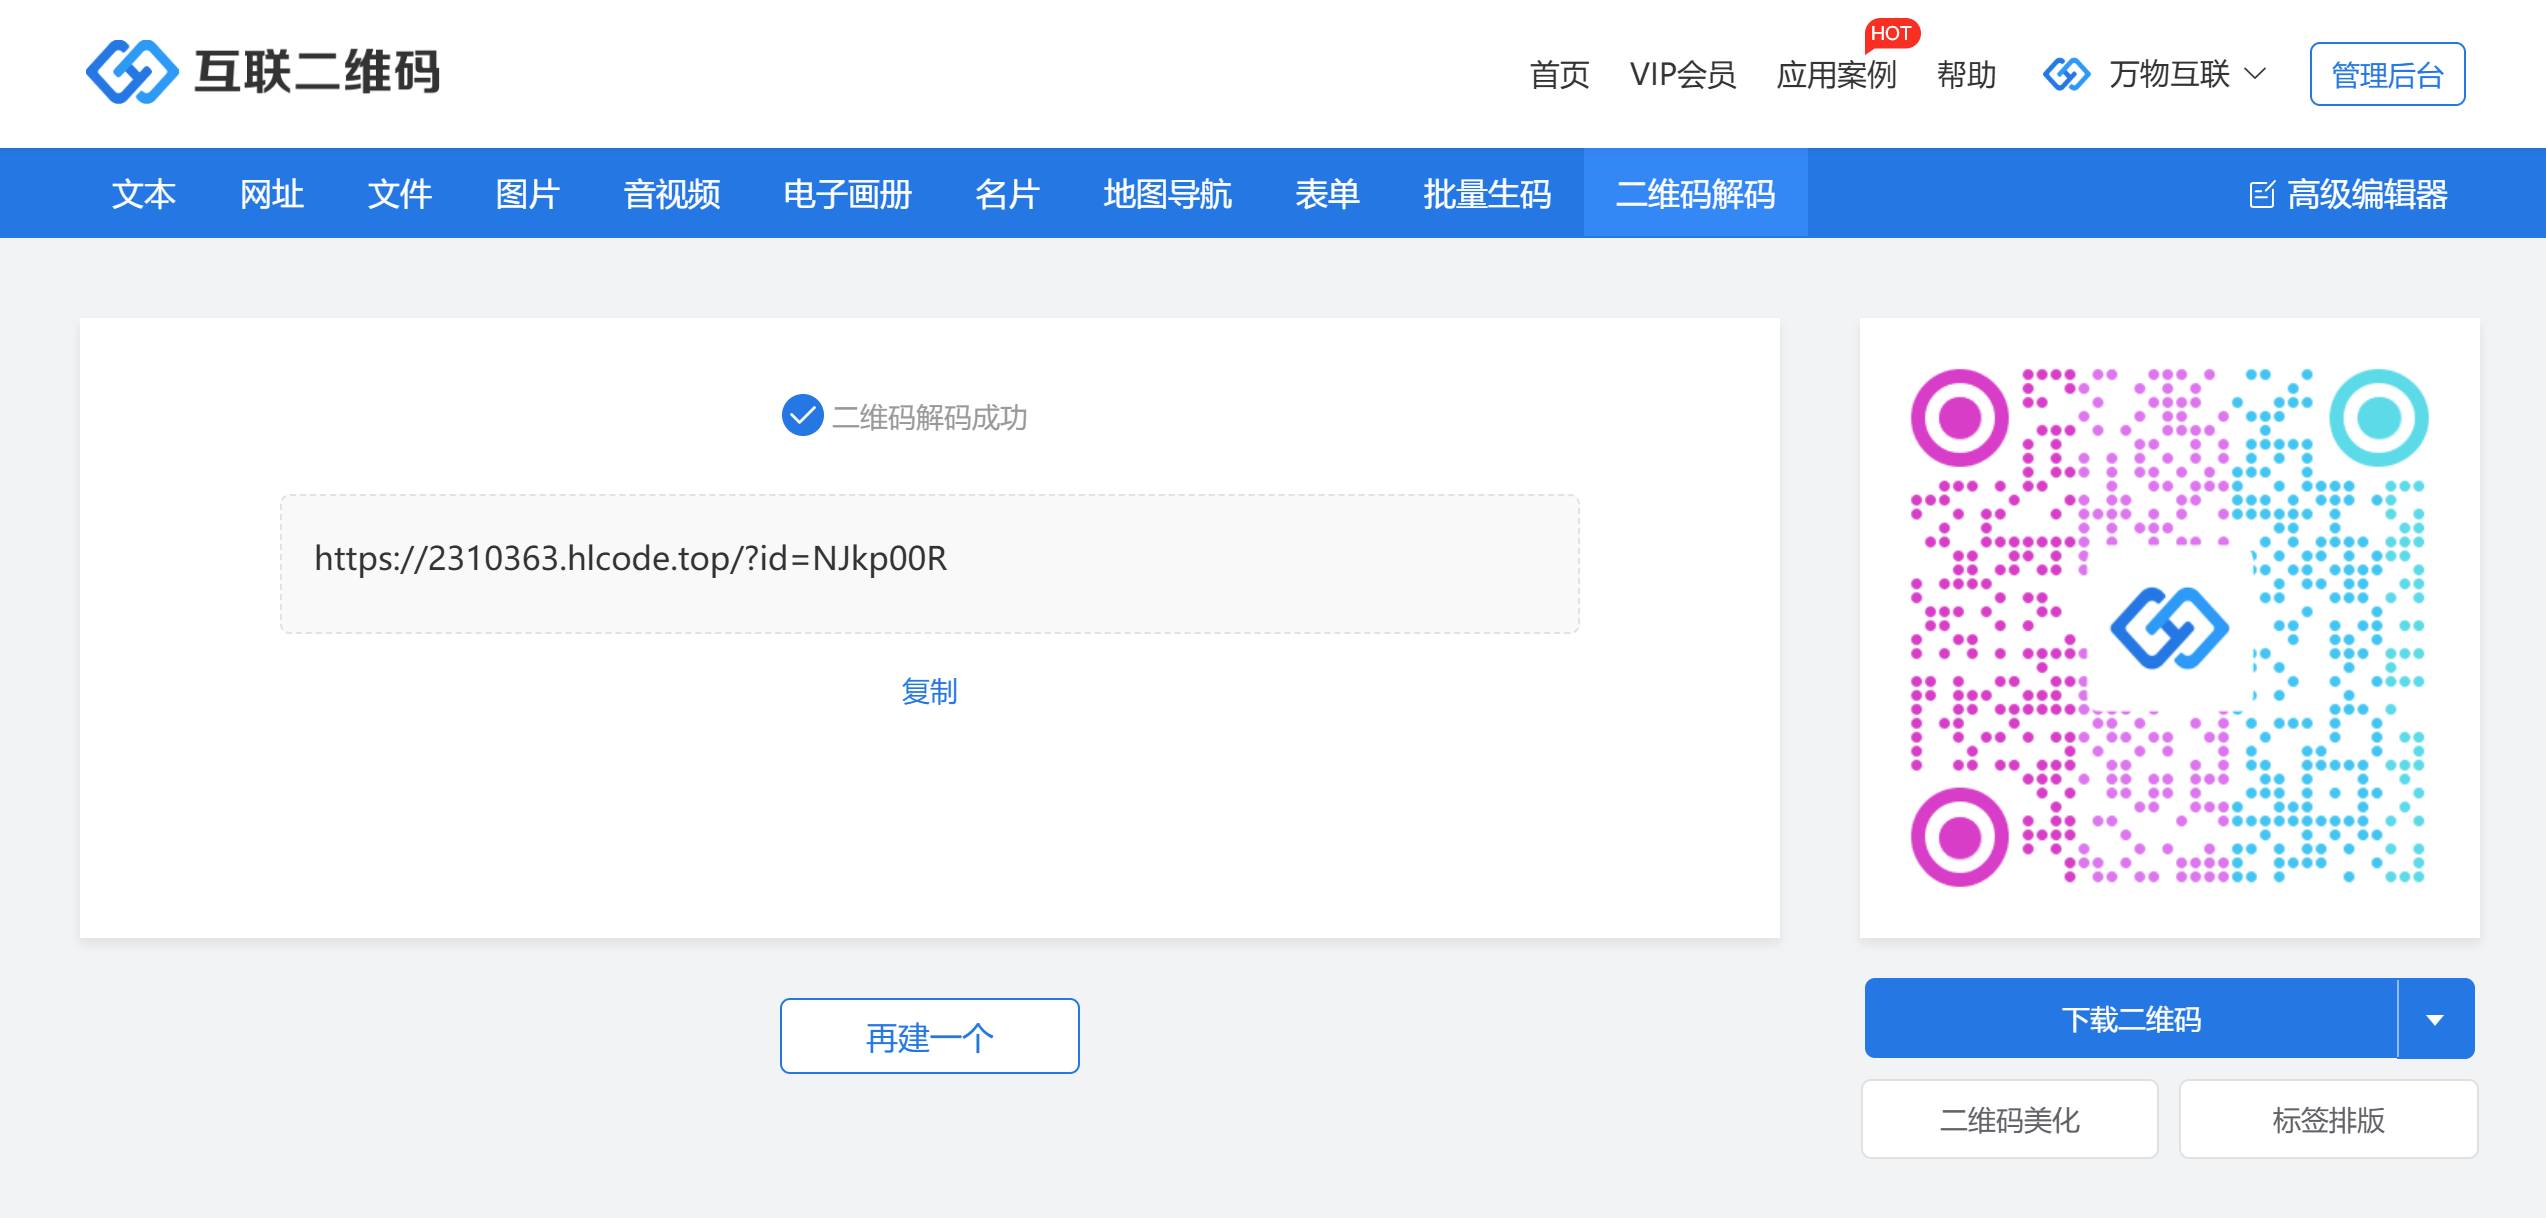Expand the 万物互联 dropdown chevron

(x=2255, y=74)
